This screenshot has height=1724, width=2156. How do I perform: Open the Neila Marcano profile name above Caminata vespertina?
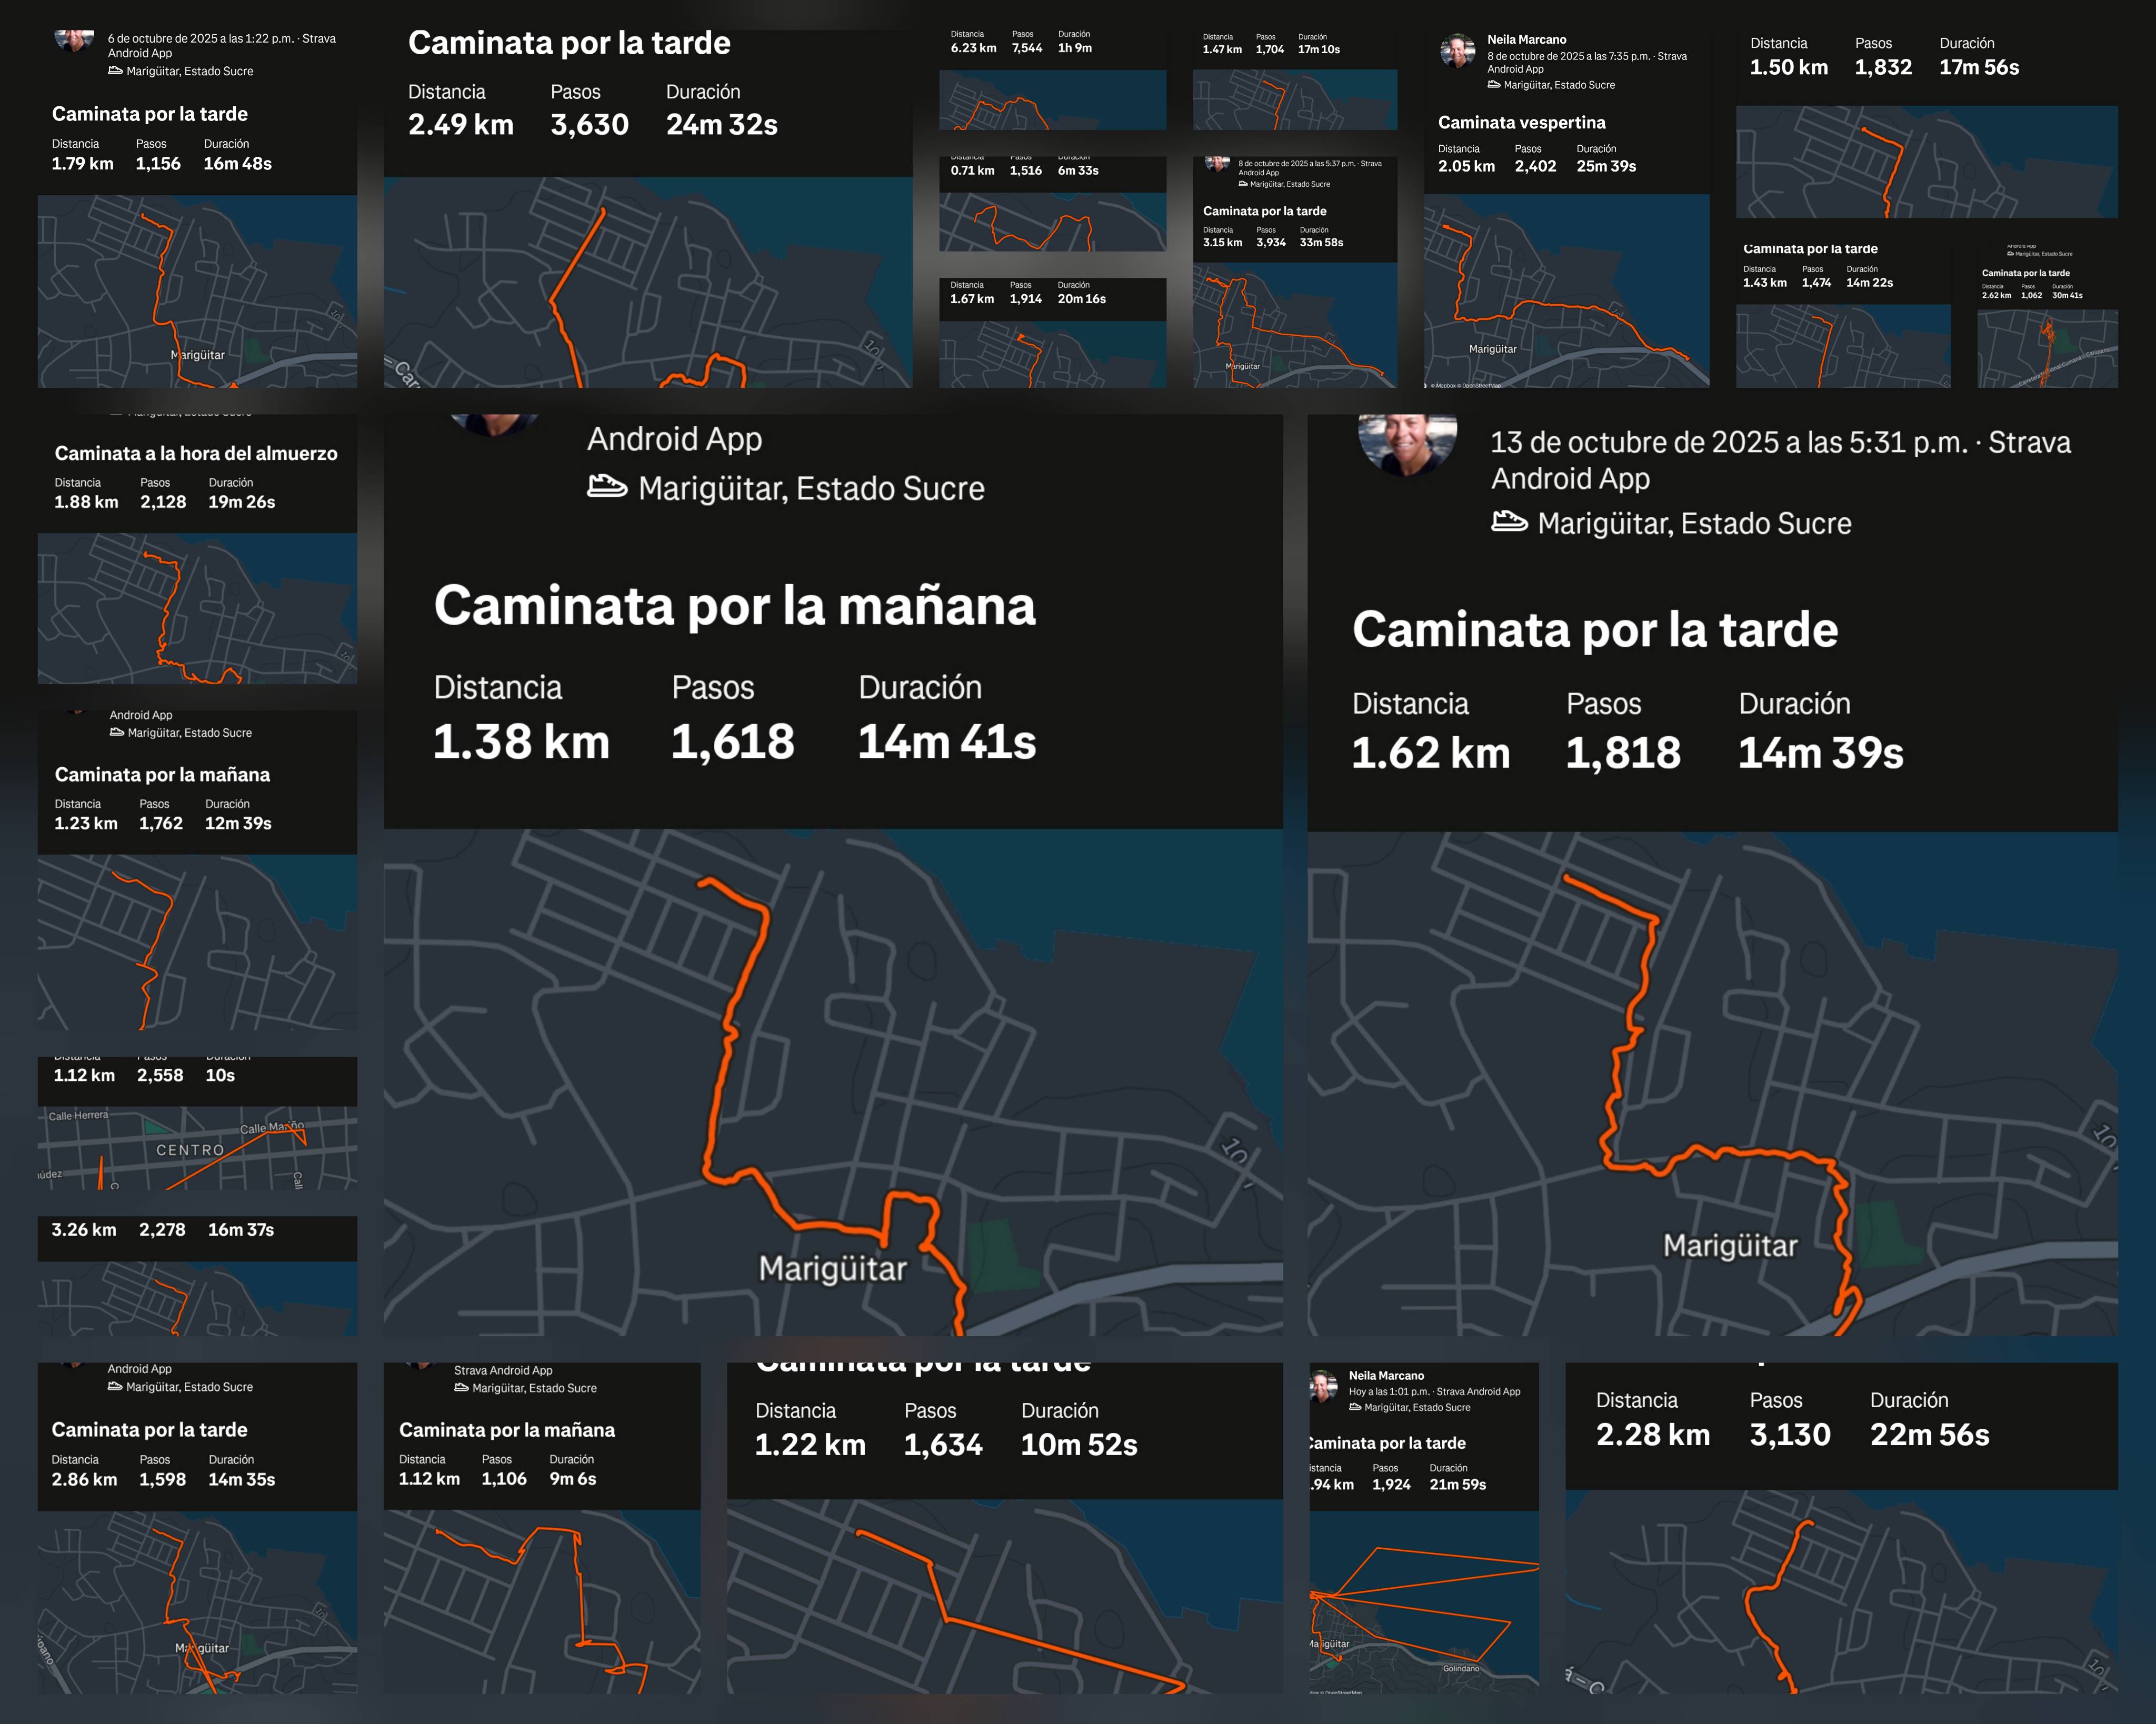(x=1526, y=40)
